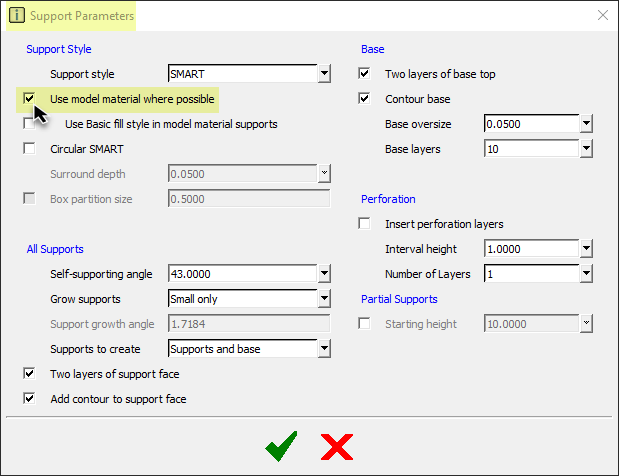
Task: Close the Support Parameters dialog
Action: 602,16
